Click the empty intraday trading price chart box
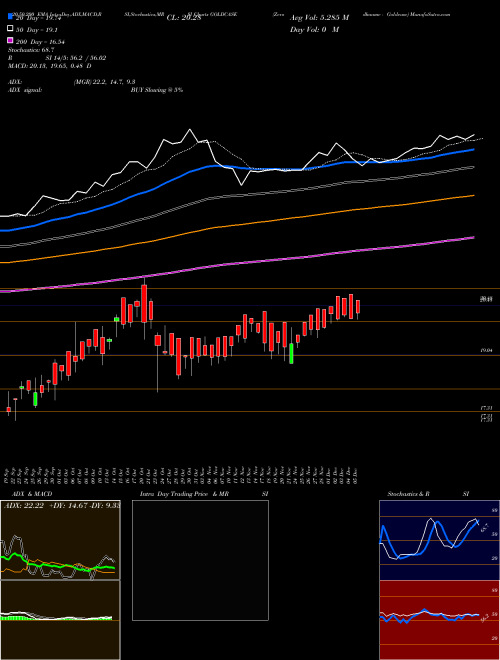Image resolution: width=500 pixels, height=660 pixels. (x=200, y=560)
